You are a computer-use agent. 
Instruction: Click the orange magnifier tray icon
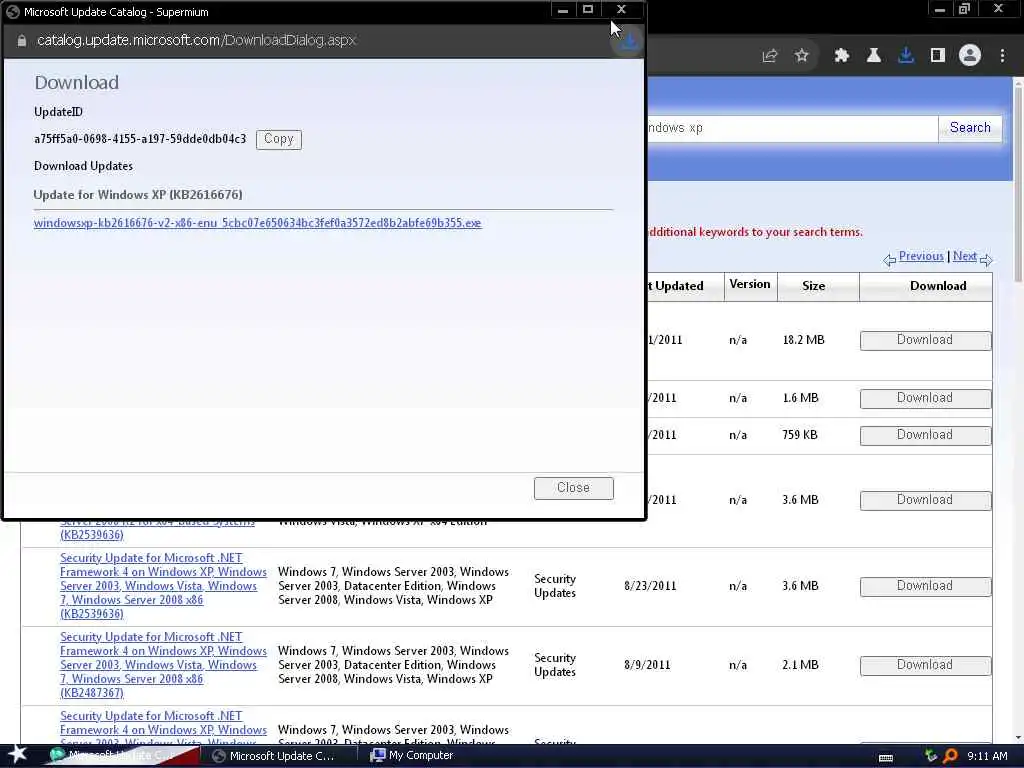(950, 756)
